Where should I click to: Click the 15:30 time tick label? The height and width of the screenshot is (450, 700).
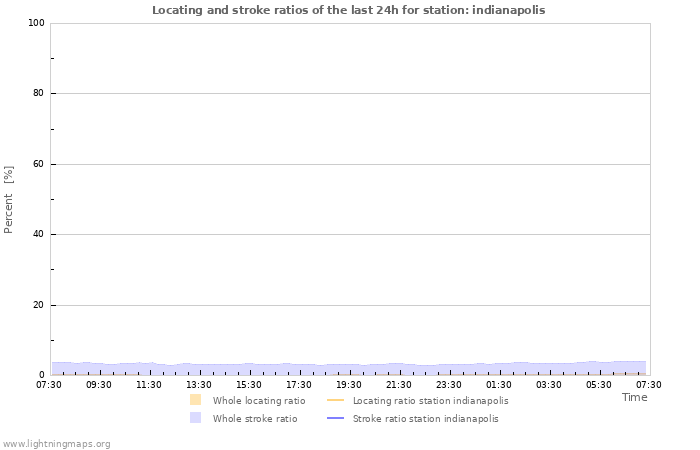click(x=249, y=385)
